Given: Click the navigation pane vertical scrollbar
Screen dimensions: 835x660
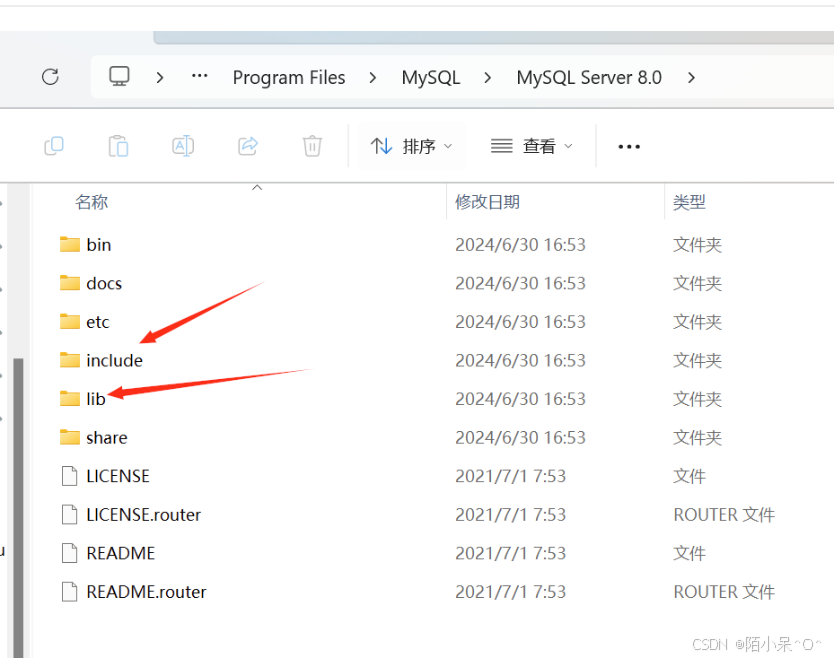Looking at the screenshot, I should tap(19, 507).
